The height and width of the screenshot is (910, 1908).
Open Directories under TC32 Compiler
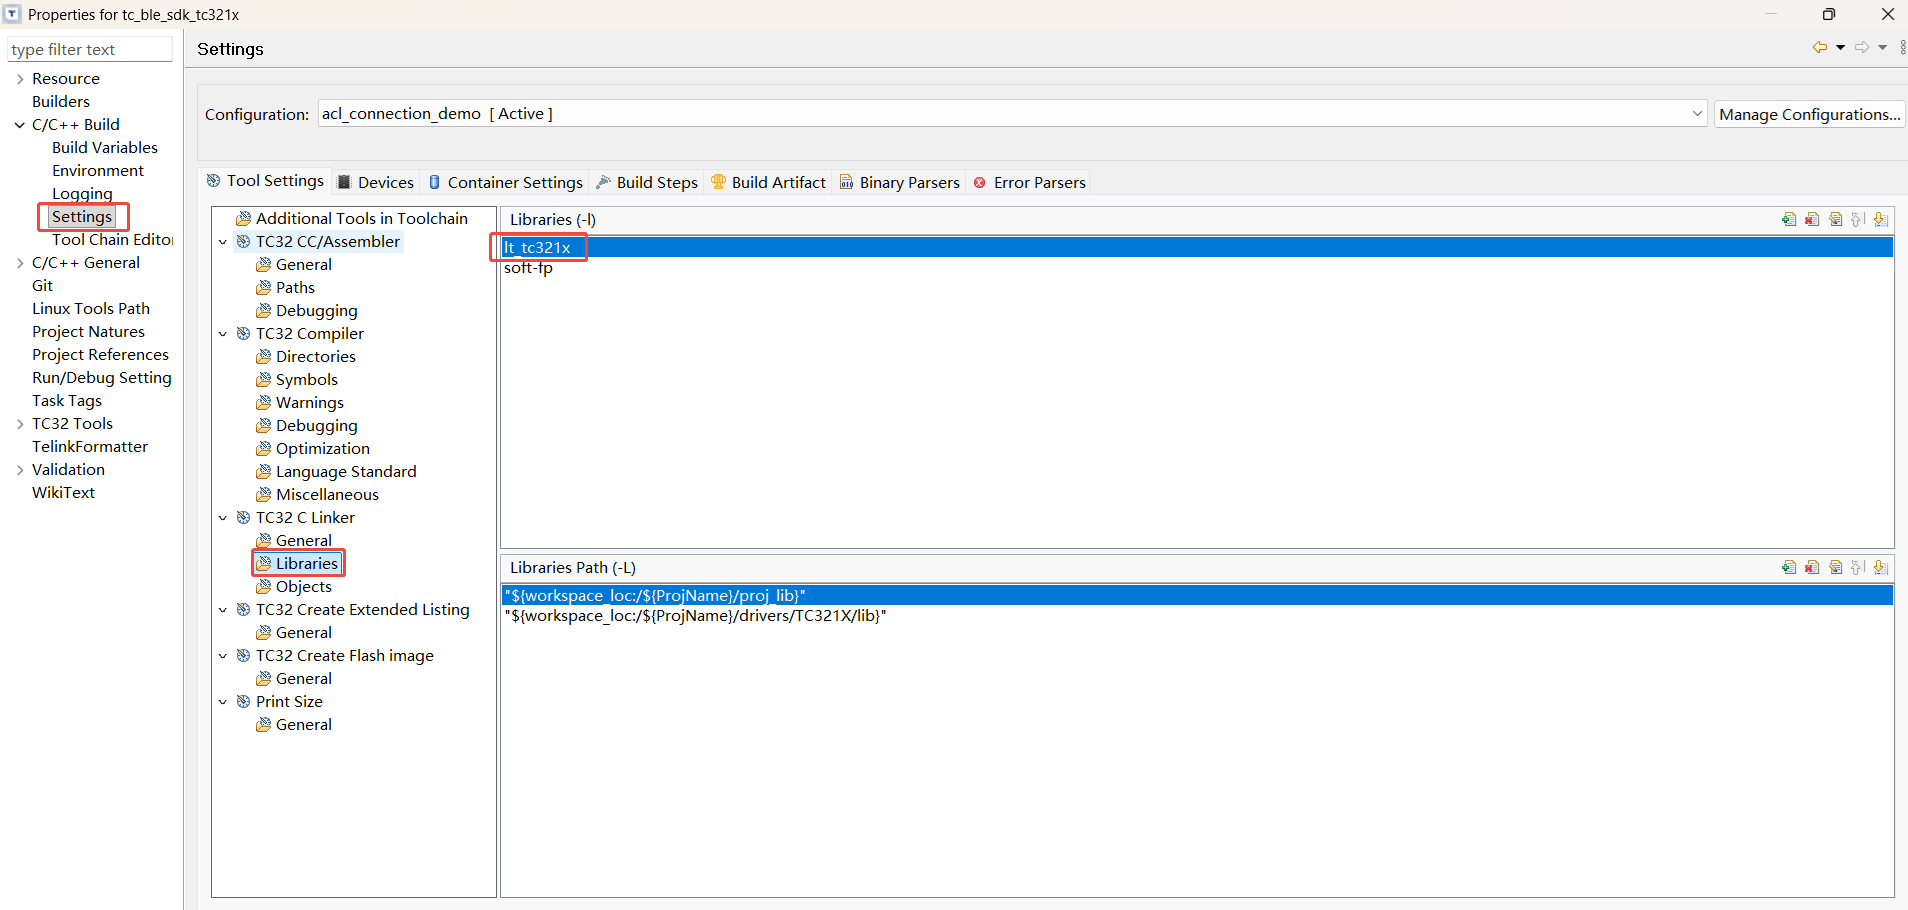click(x=306, y=357)
